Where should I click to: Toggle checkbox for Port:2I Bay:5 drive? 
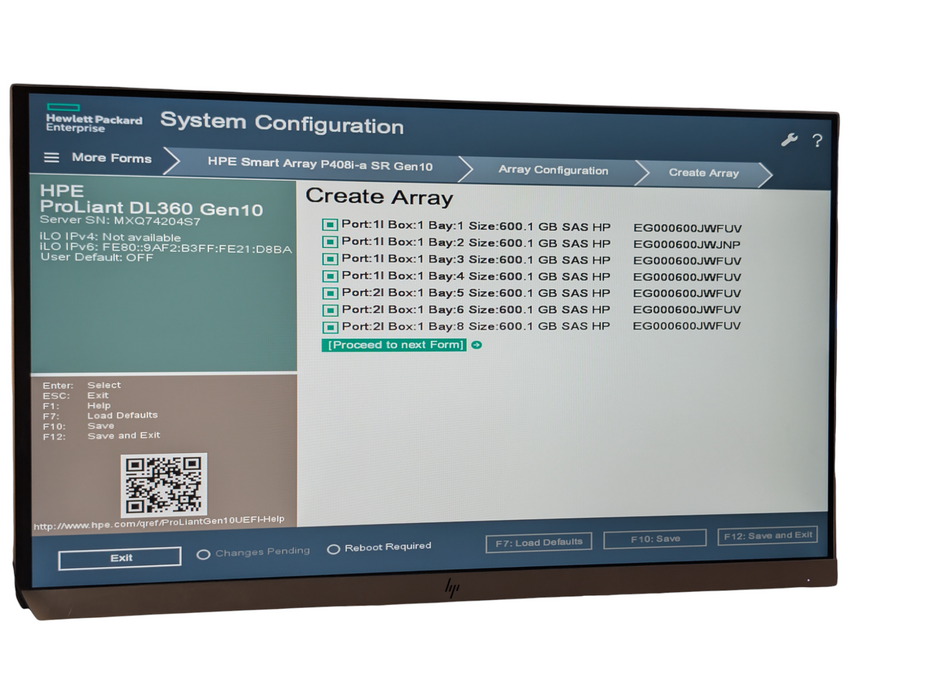coord(330,293)
